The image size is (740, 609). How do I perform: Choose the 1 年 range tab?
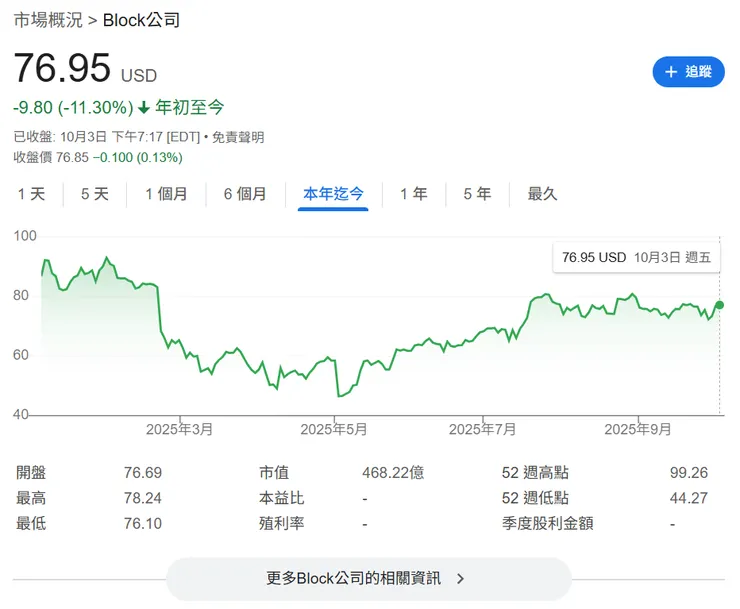tap(414, 194)
